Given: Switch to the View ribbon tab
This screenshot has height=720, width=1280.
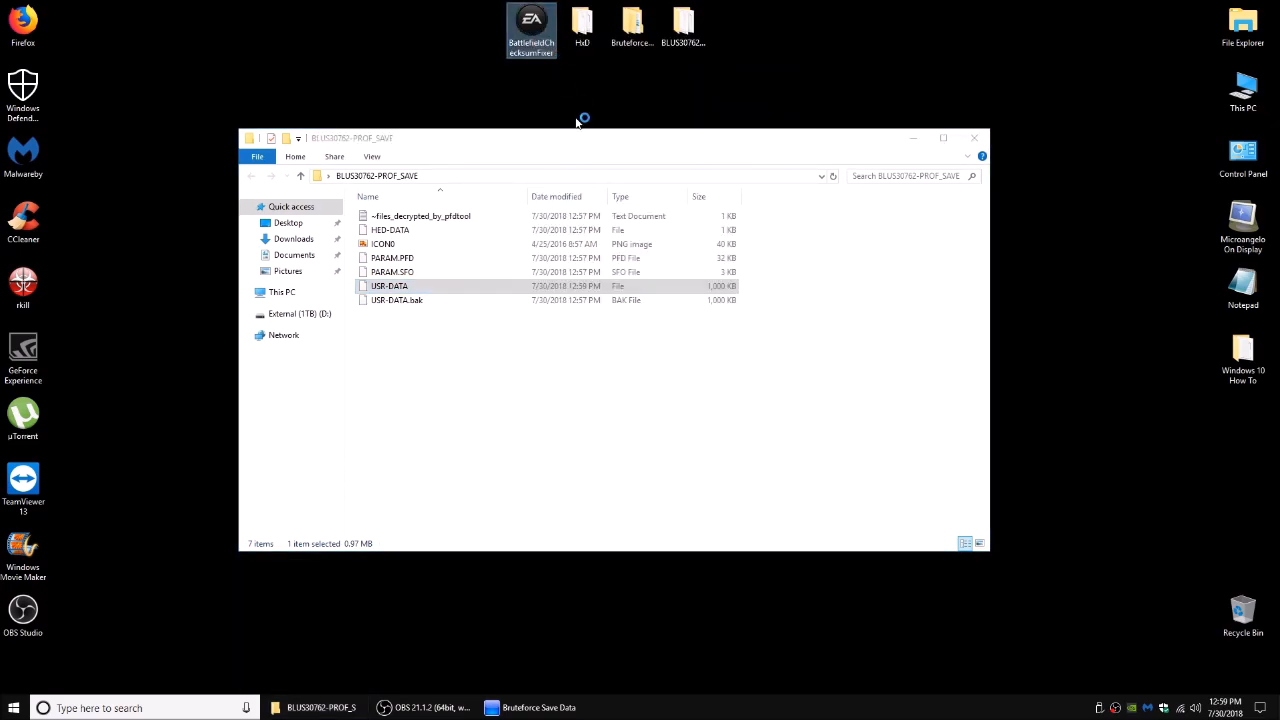Looking at the screenshot, I should click(372, 156).
